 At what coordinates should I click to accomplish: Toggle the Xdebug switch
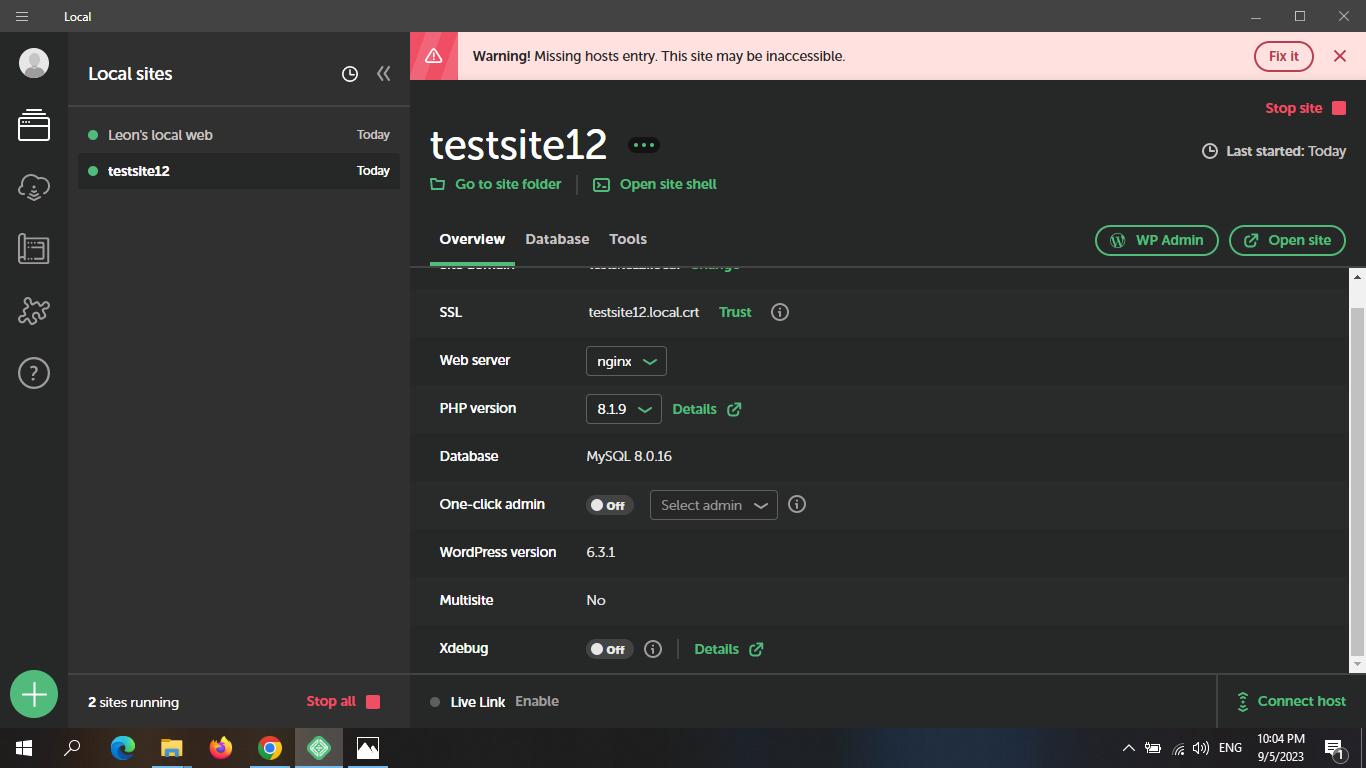[609, 649]
